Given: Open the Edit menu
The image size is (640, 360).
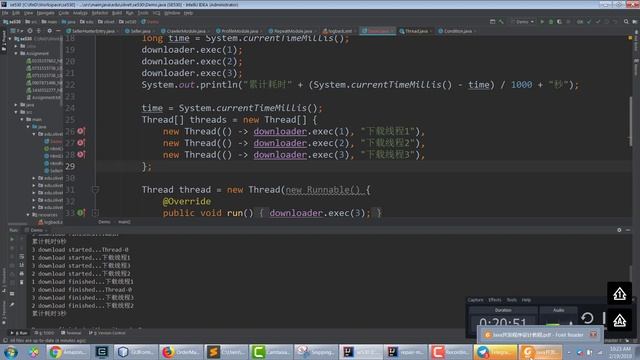Looking at the screenshot, I should (16, 13).
